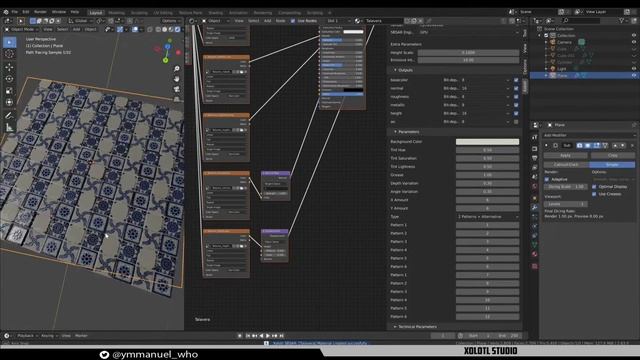
Task: Open the Type pattern dropdown
Action: [487, 217]
